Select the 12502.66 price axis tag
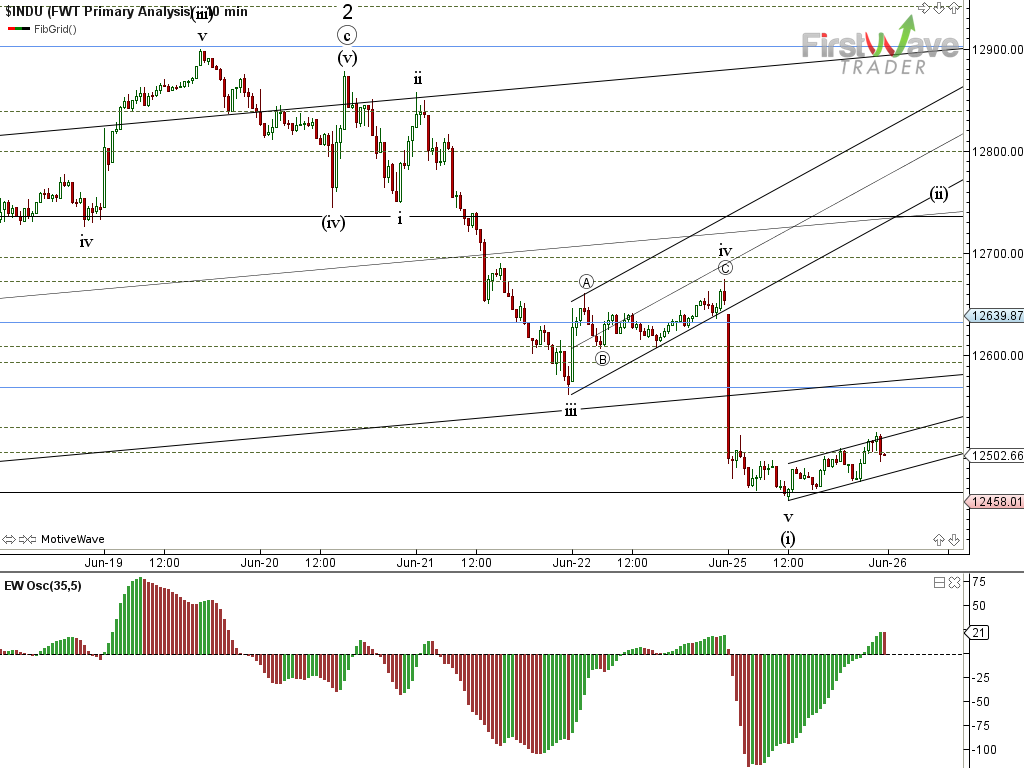This screenshot has height=768, width=1024. click(x=995, y=456)
